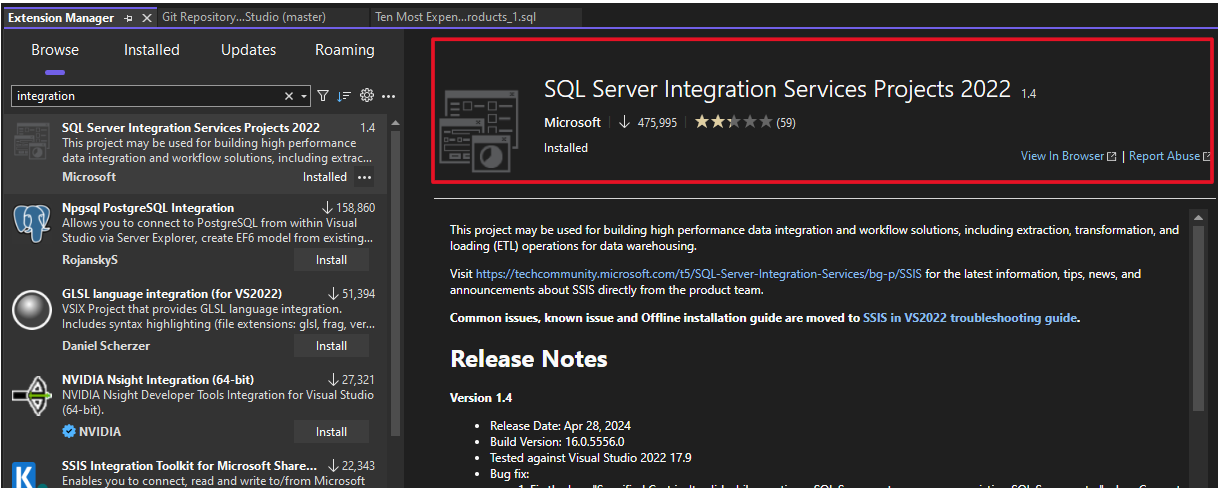Viewport: 1220px width, 489px height.
Task: Click the large SSIS Projects logo
Action: tap(479, 131)
